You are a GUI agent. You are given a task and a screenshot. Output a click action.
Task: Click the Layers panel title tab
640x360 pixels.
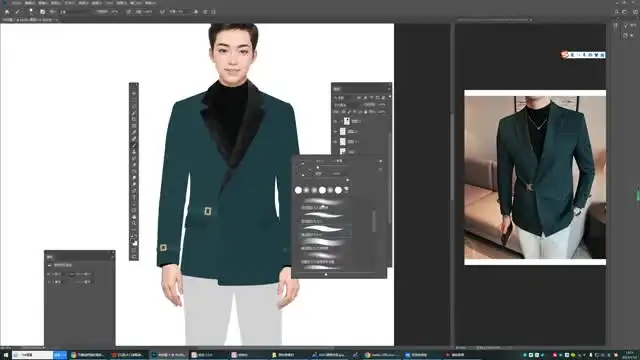(336, 89)
